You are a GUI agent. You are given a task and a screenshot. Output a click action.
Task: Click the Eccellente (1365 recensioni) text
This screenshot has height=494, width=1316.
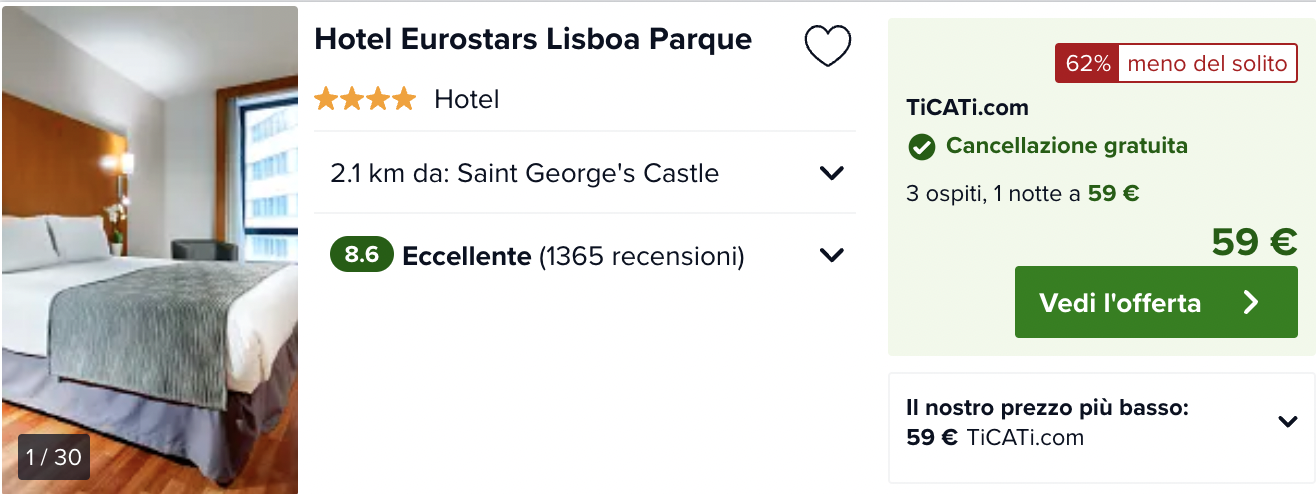(573, 257)
